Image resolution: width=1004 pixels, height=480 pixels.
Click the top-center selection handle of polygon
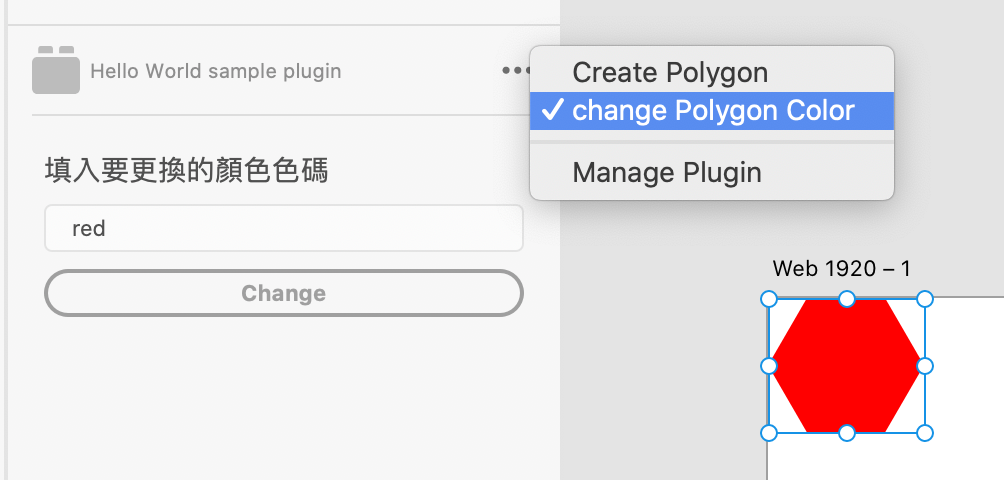[846, 299]
